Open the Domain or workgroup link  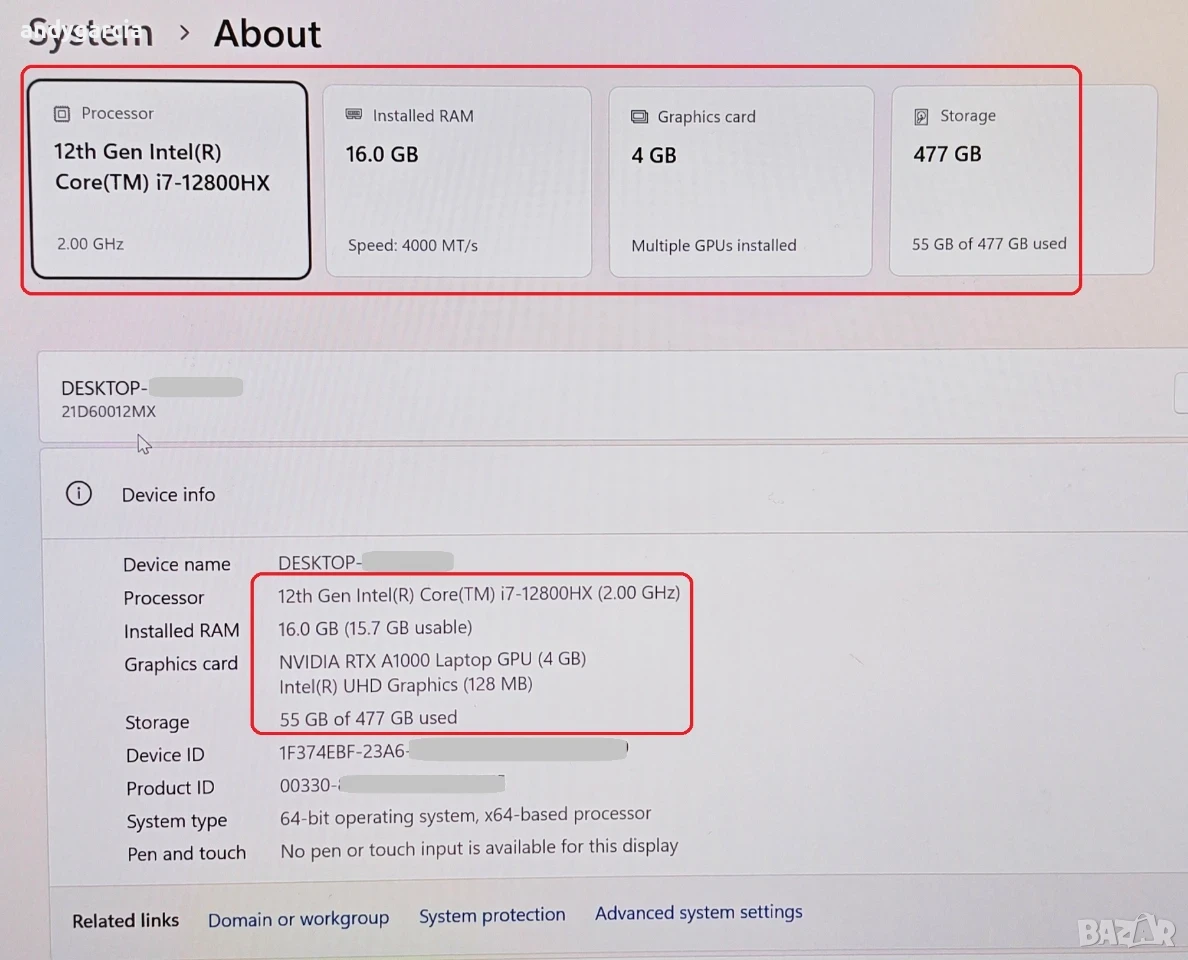[x=299, y=919]
